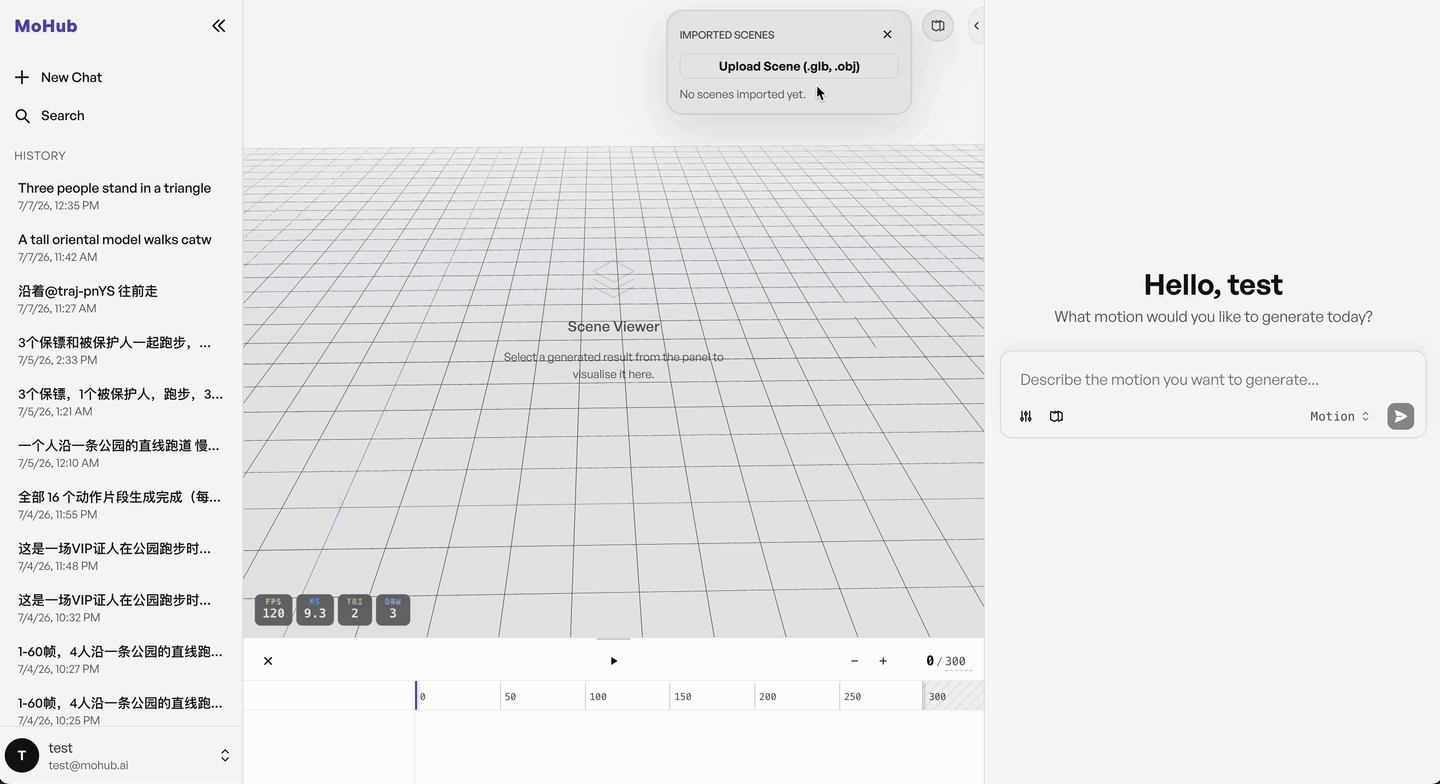Toggle the imported scenes book icon in viewer
The image size is (1440, 784).
938,26
